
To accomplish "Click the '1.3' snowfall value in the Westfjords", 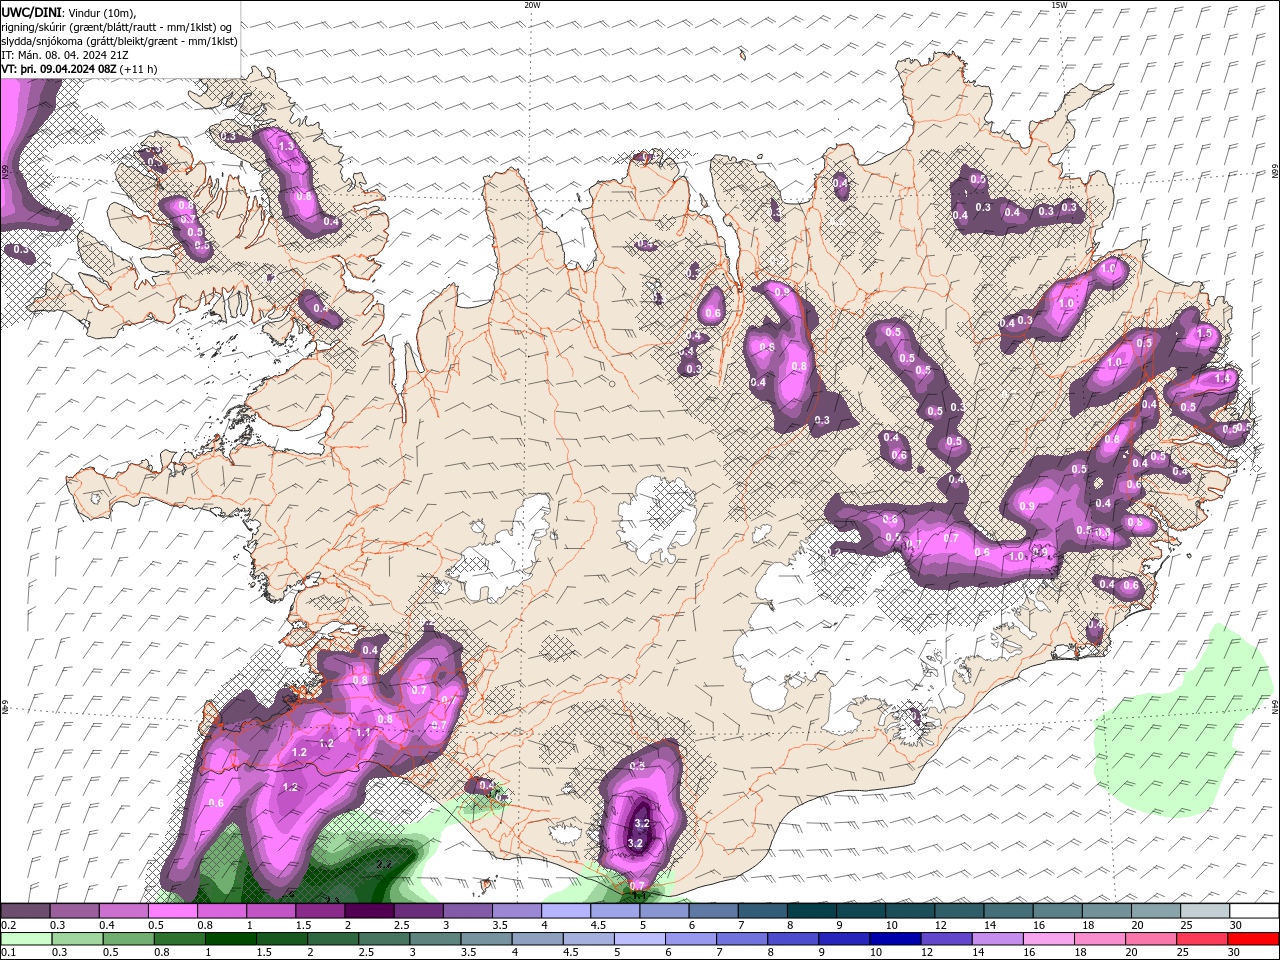I will 286,147.
